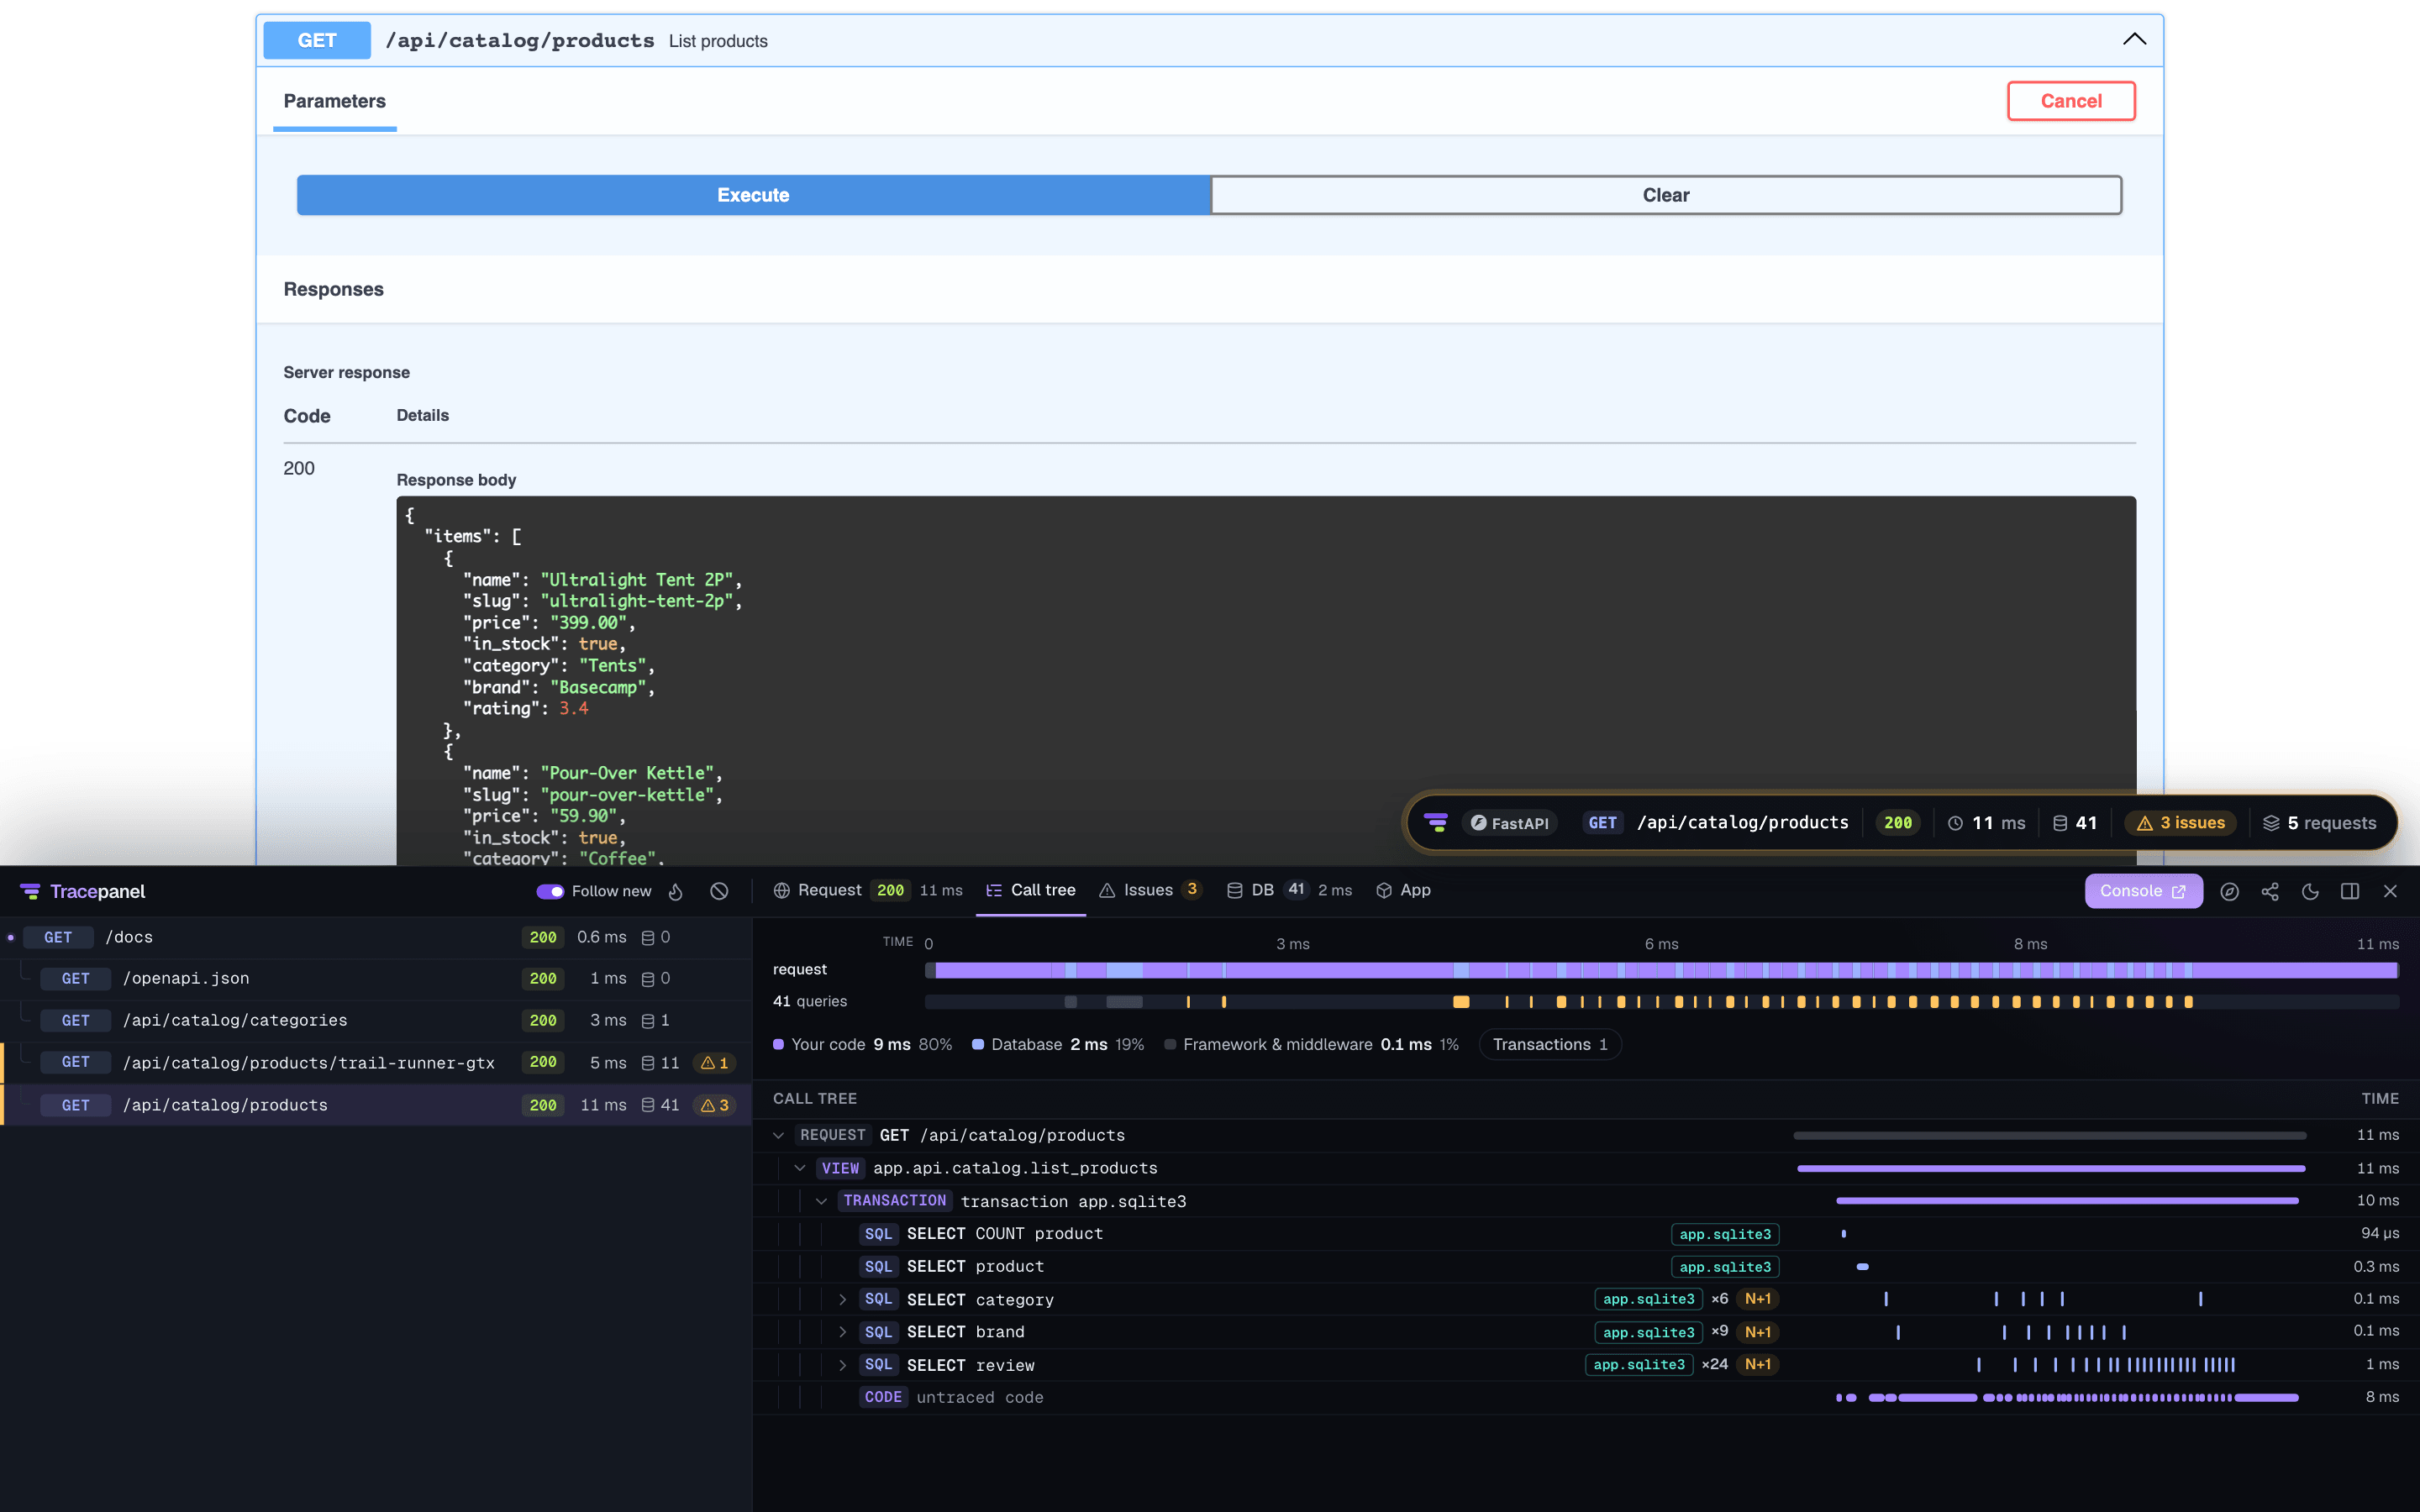Select the GET /openapi.json request row
Viewport: 2420px width, 1512px height.
point(376,979)
